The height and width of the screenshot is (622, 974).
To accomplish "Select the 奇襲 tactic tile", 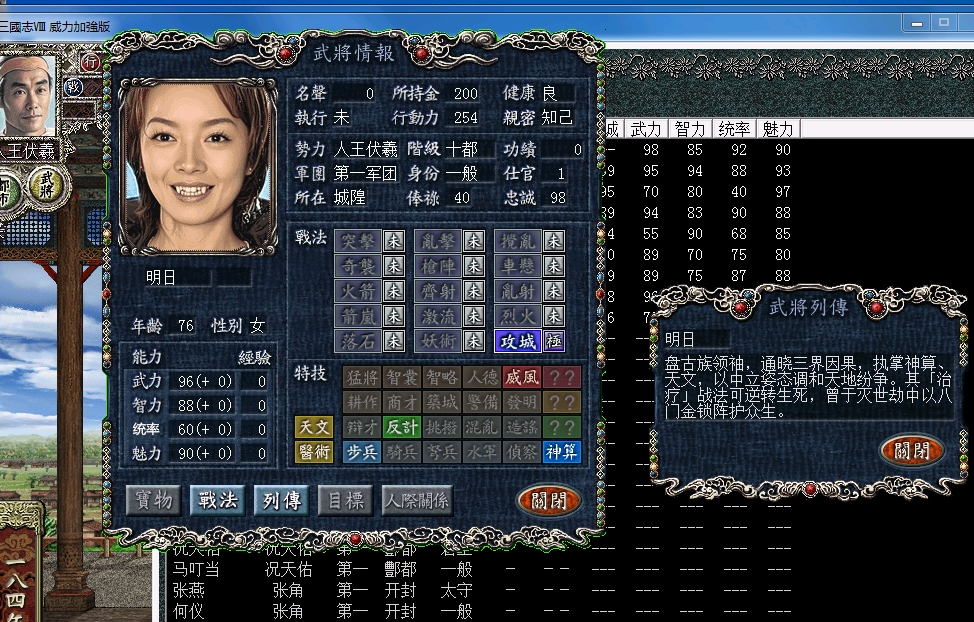I will [358, 266].
